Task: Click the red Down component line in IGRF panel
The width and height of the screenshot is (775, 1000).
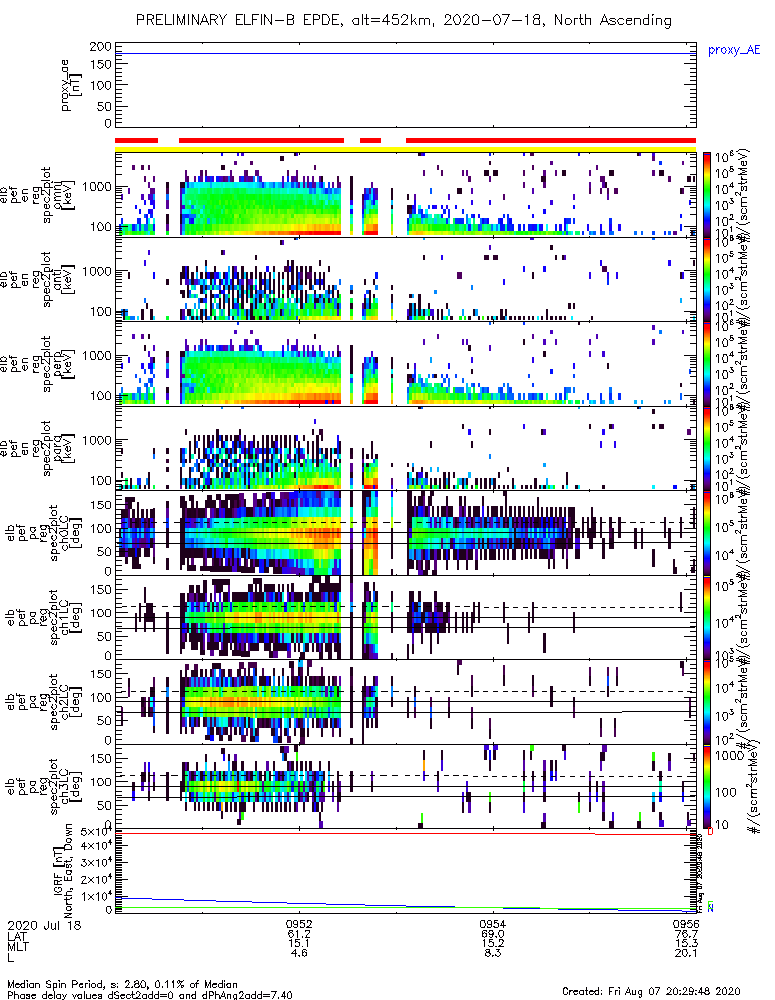Action: [x=405, y=833]
